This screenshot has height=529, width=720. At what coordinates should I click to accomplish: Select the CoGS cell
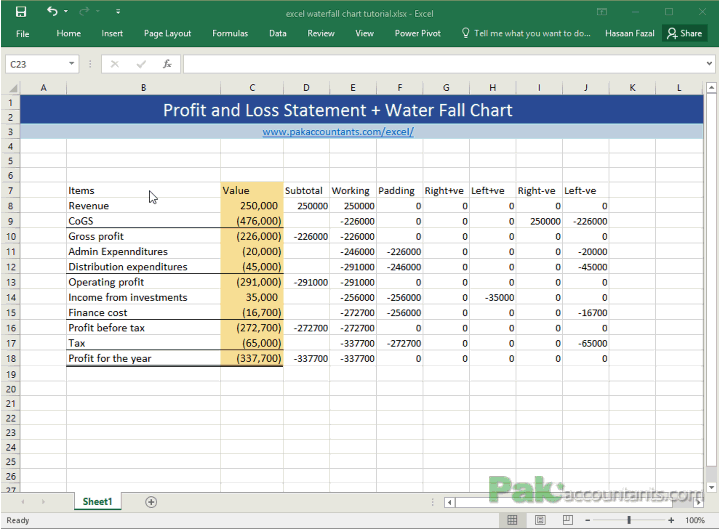[143, 221]
